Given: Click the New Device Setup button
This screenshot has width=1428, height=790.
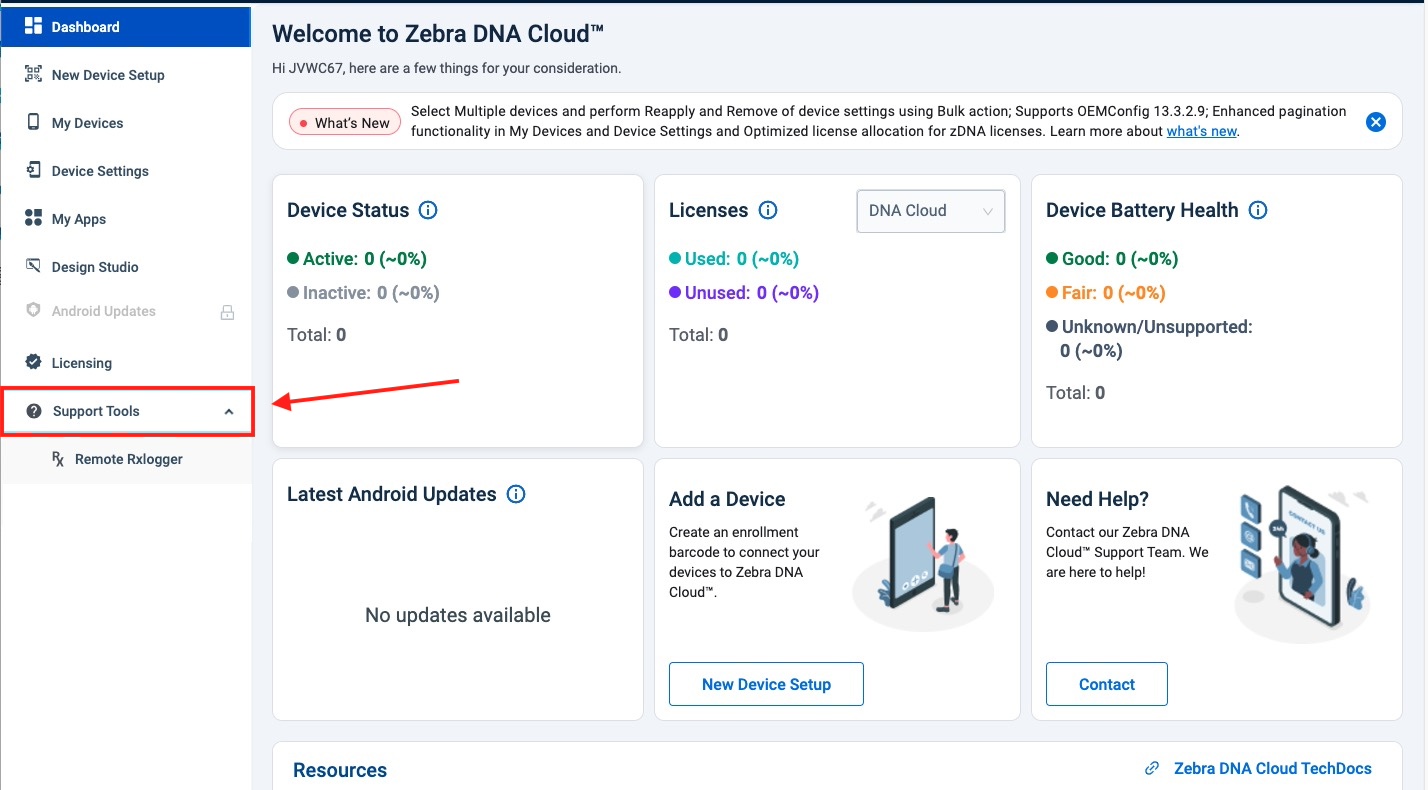Looking at the screenshot, I should [x=766, y=684].
